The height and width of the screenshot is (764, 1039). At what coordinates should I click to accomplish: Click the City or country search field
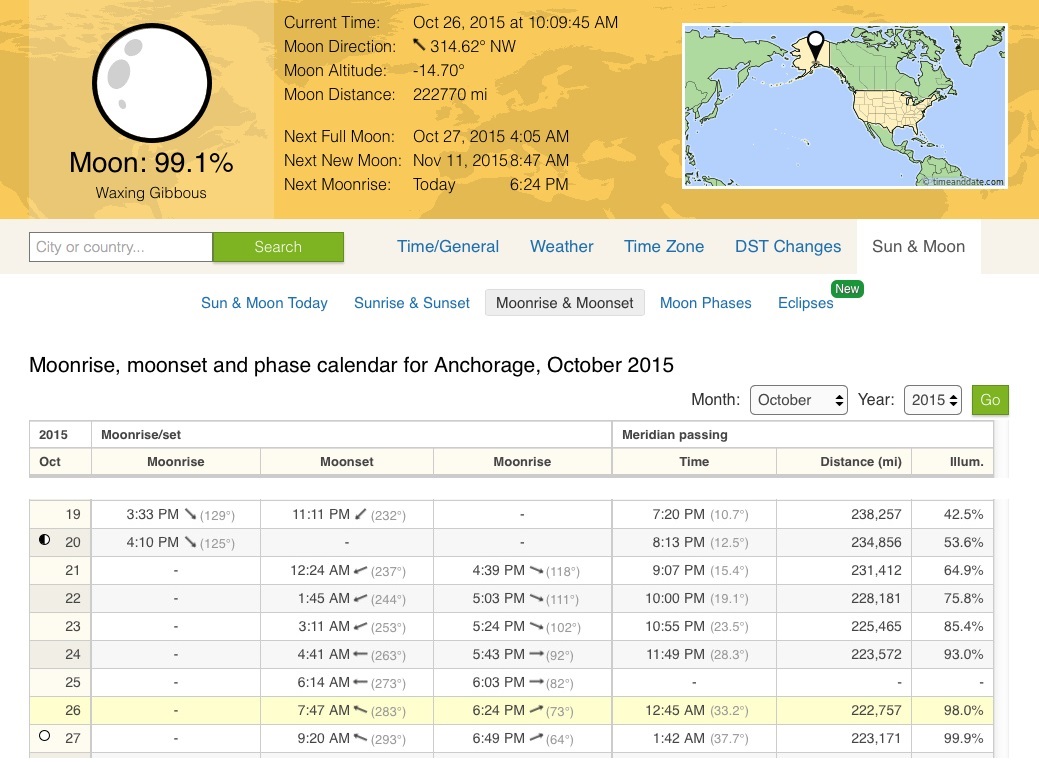121,247
